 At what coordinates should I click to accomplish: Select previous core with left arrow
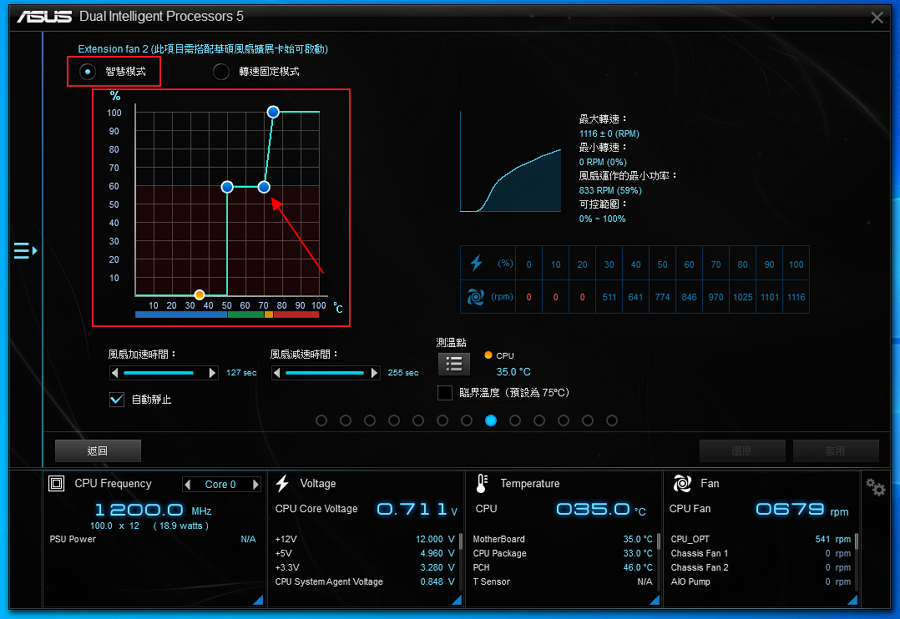(x=188, y=484)
